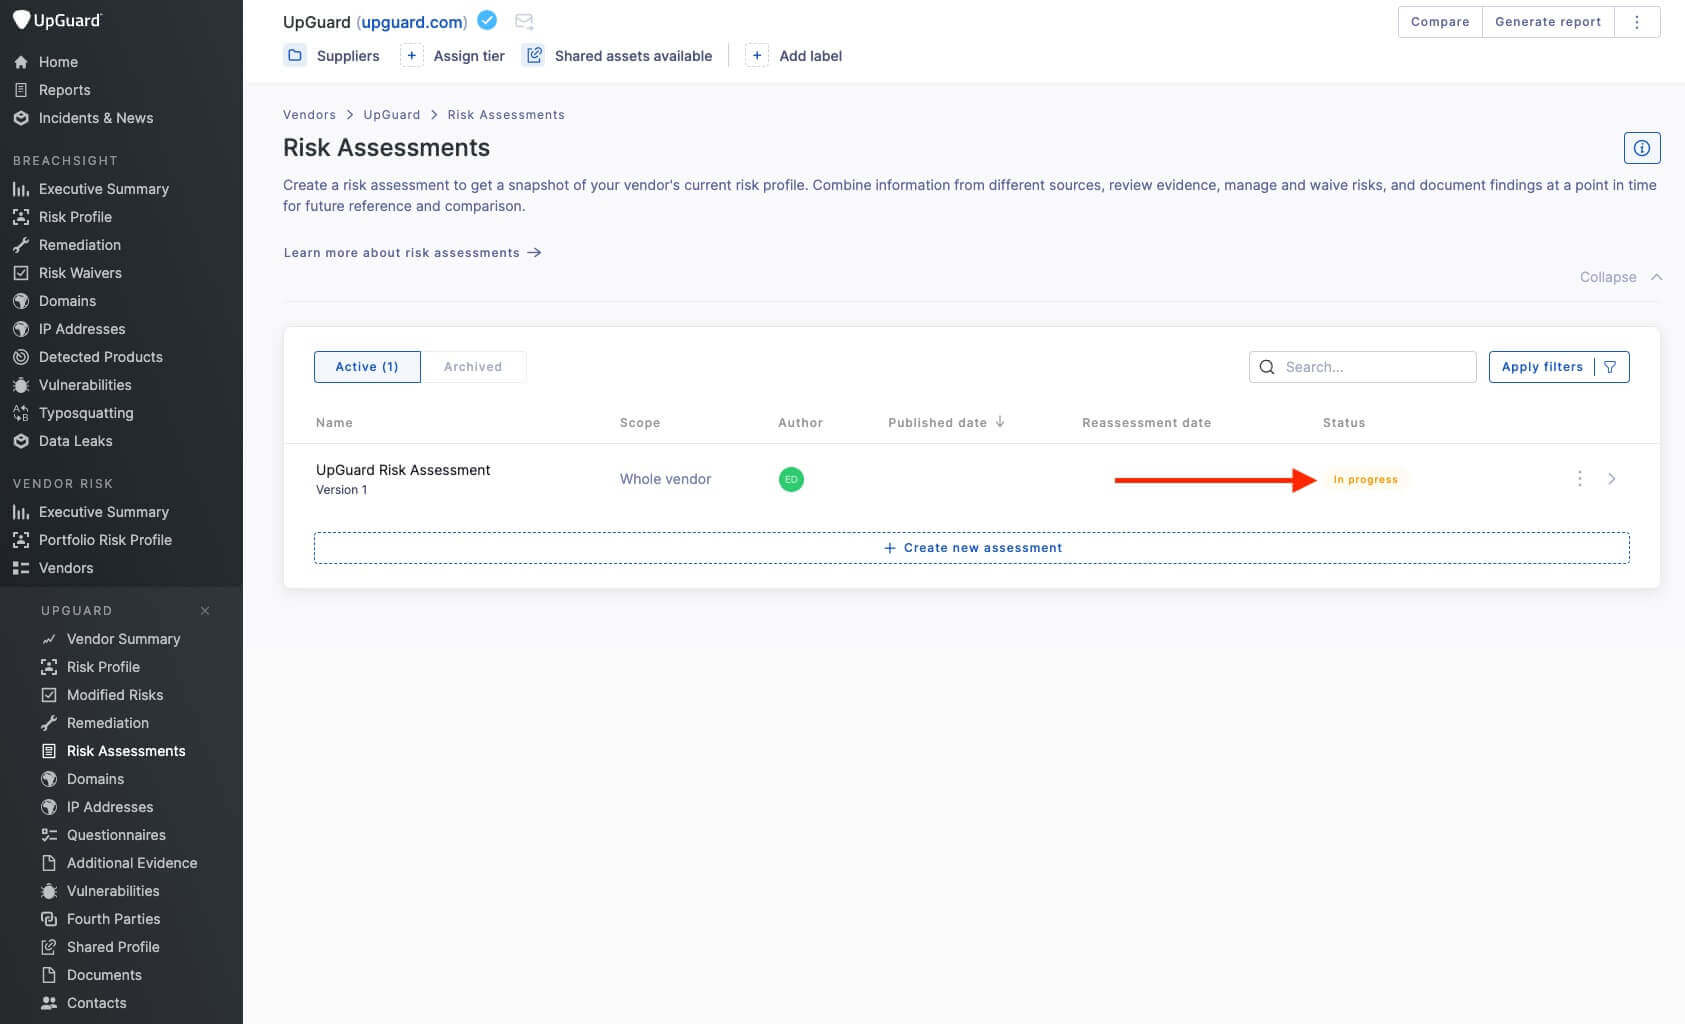Open the assessment row options menu
Screen dimensions: 1685x1024
click(x=1580, y=479)
